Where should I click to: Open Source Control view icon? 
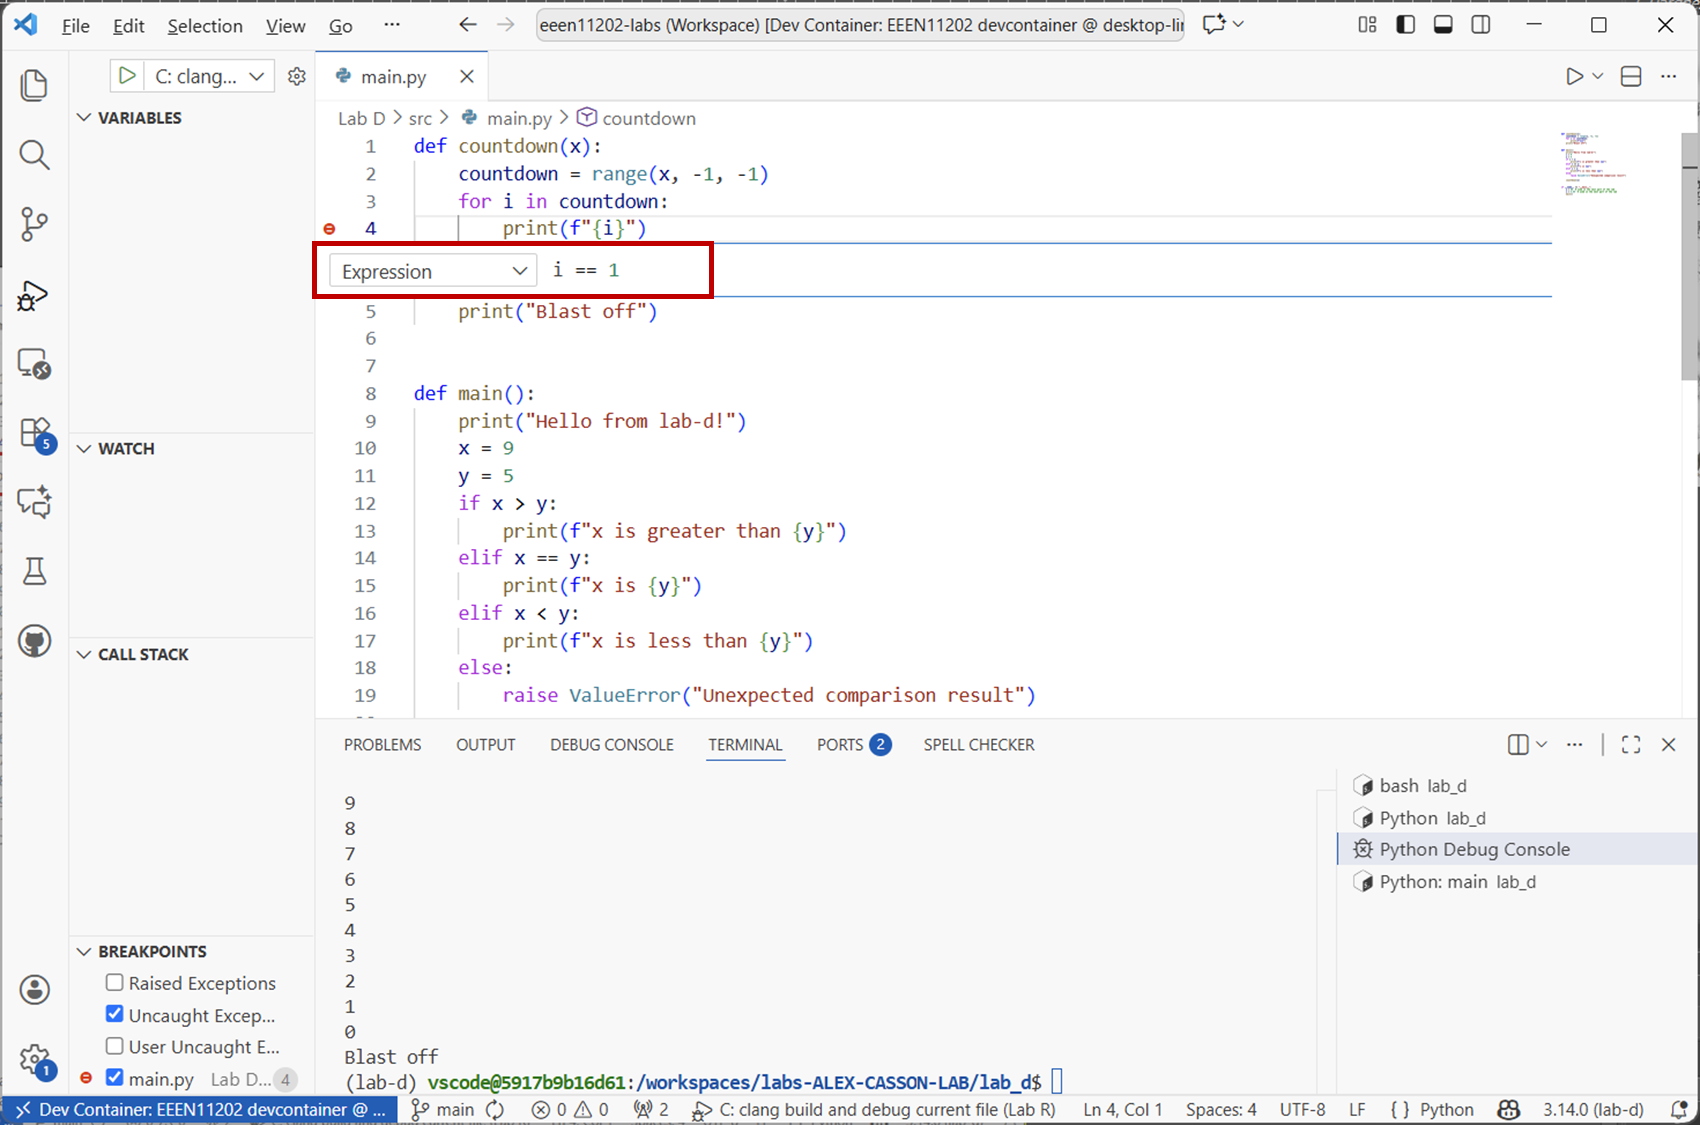coord(34,224)
